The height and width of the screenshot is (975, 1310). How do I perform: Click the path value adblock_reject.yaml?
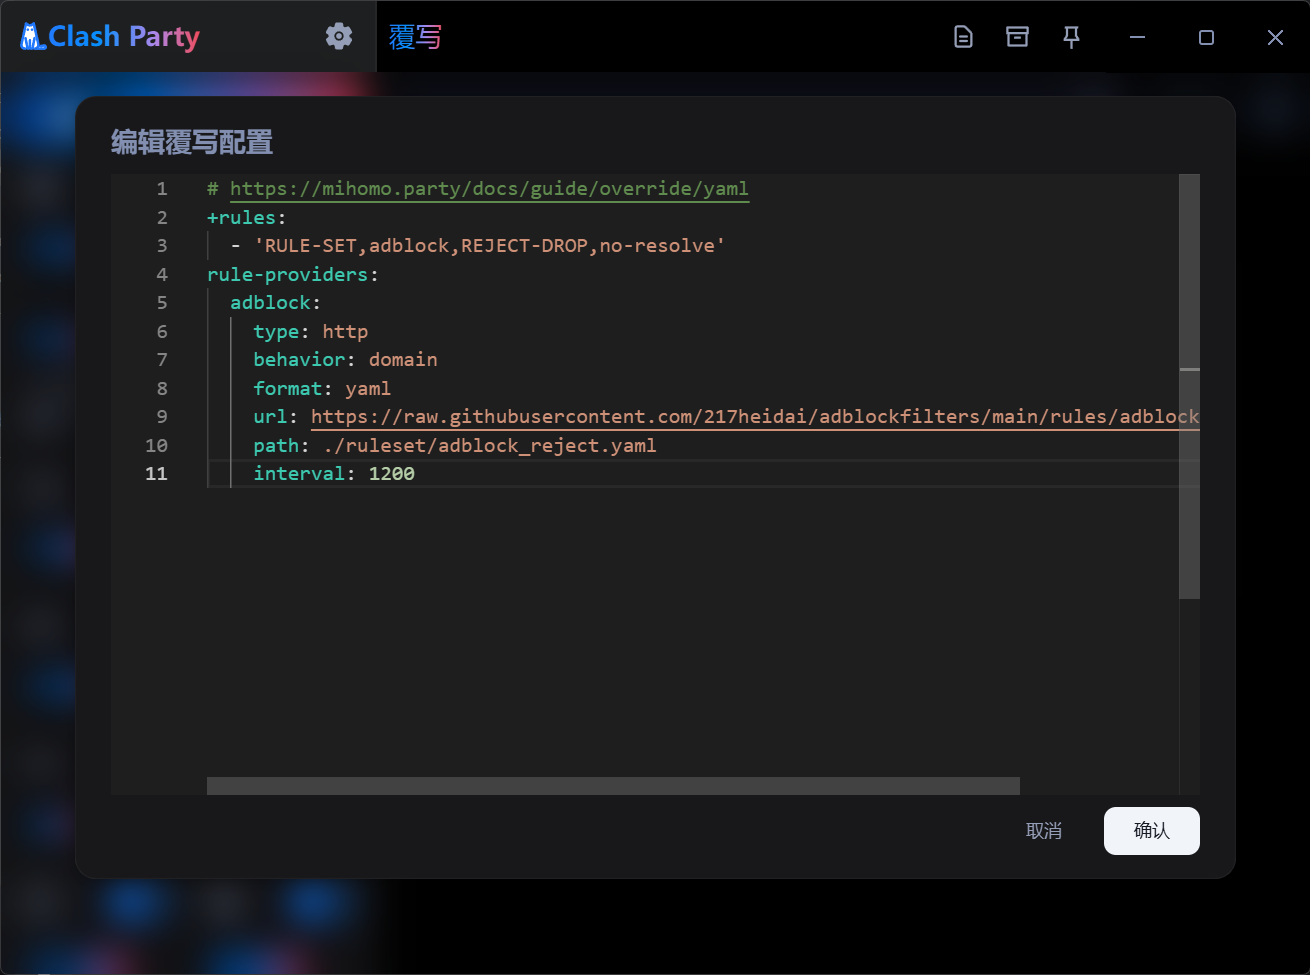[490, 446]
